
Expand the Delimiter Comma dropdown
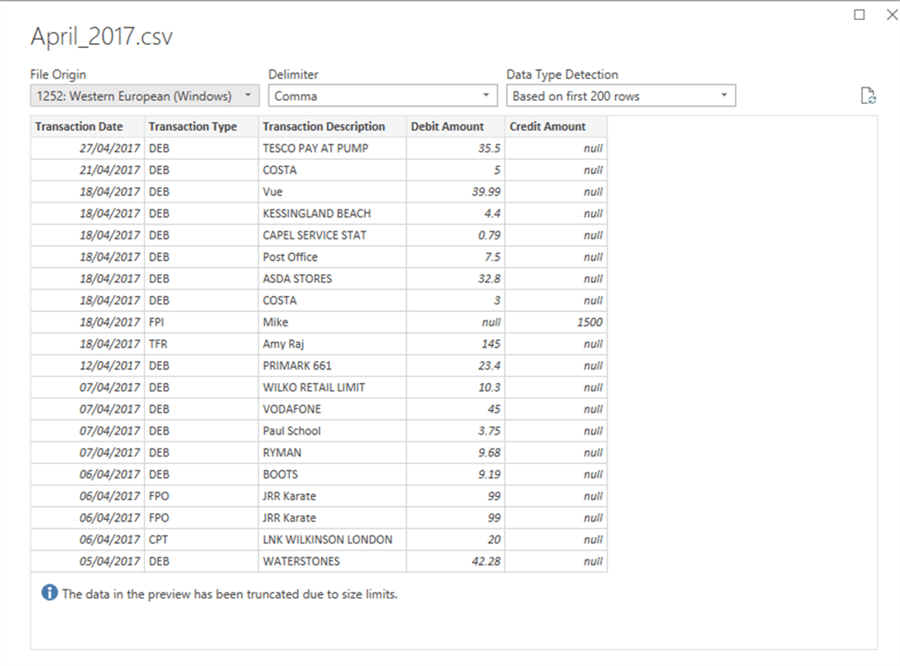pyautogui.click(x=382, y=96)
